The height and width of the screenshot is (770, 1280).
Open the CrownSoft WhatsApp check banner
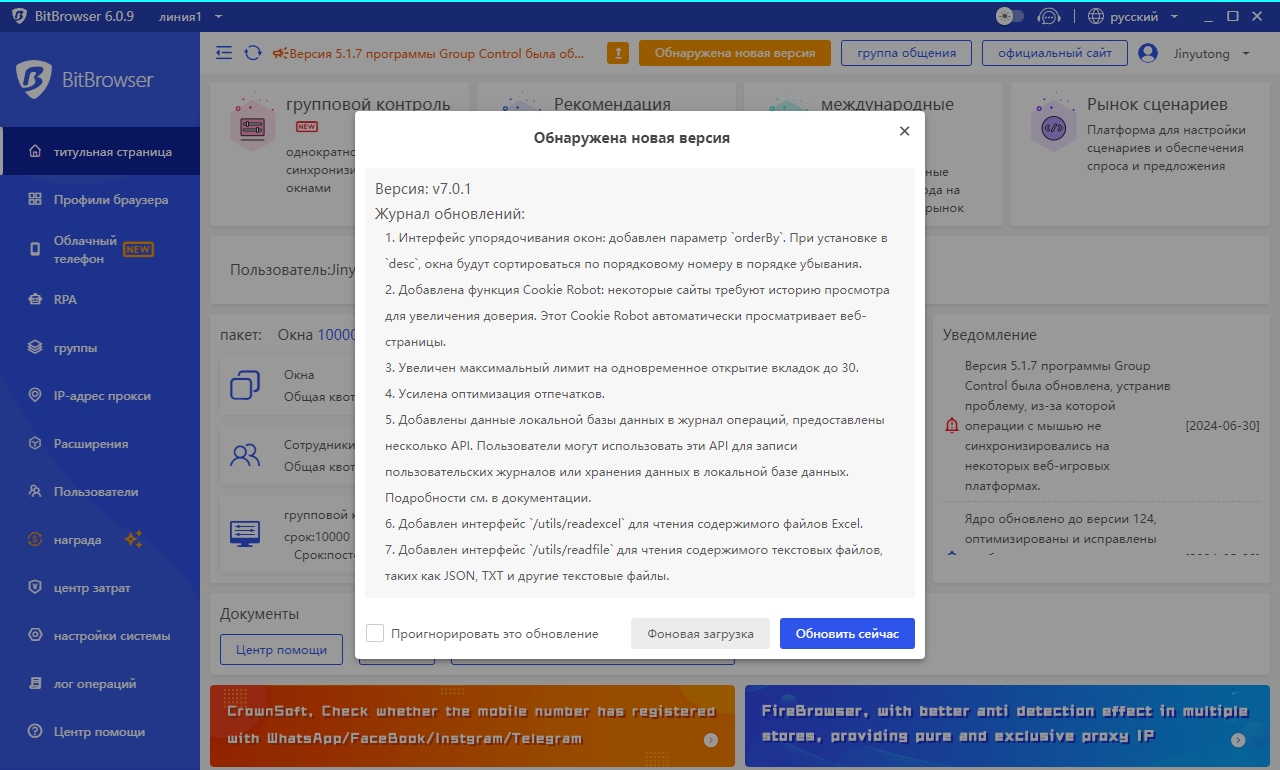[x=472, y=725]
